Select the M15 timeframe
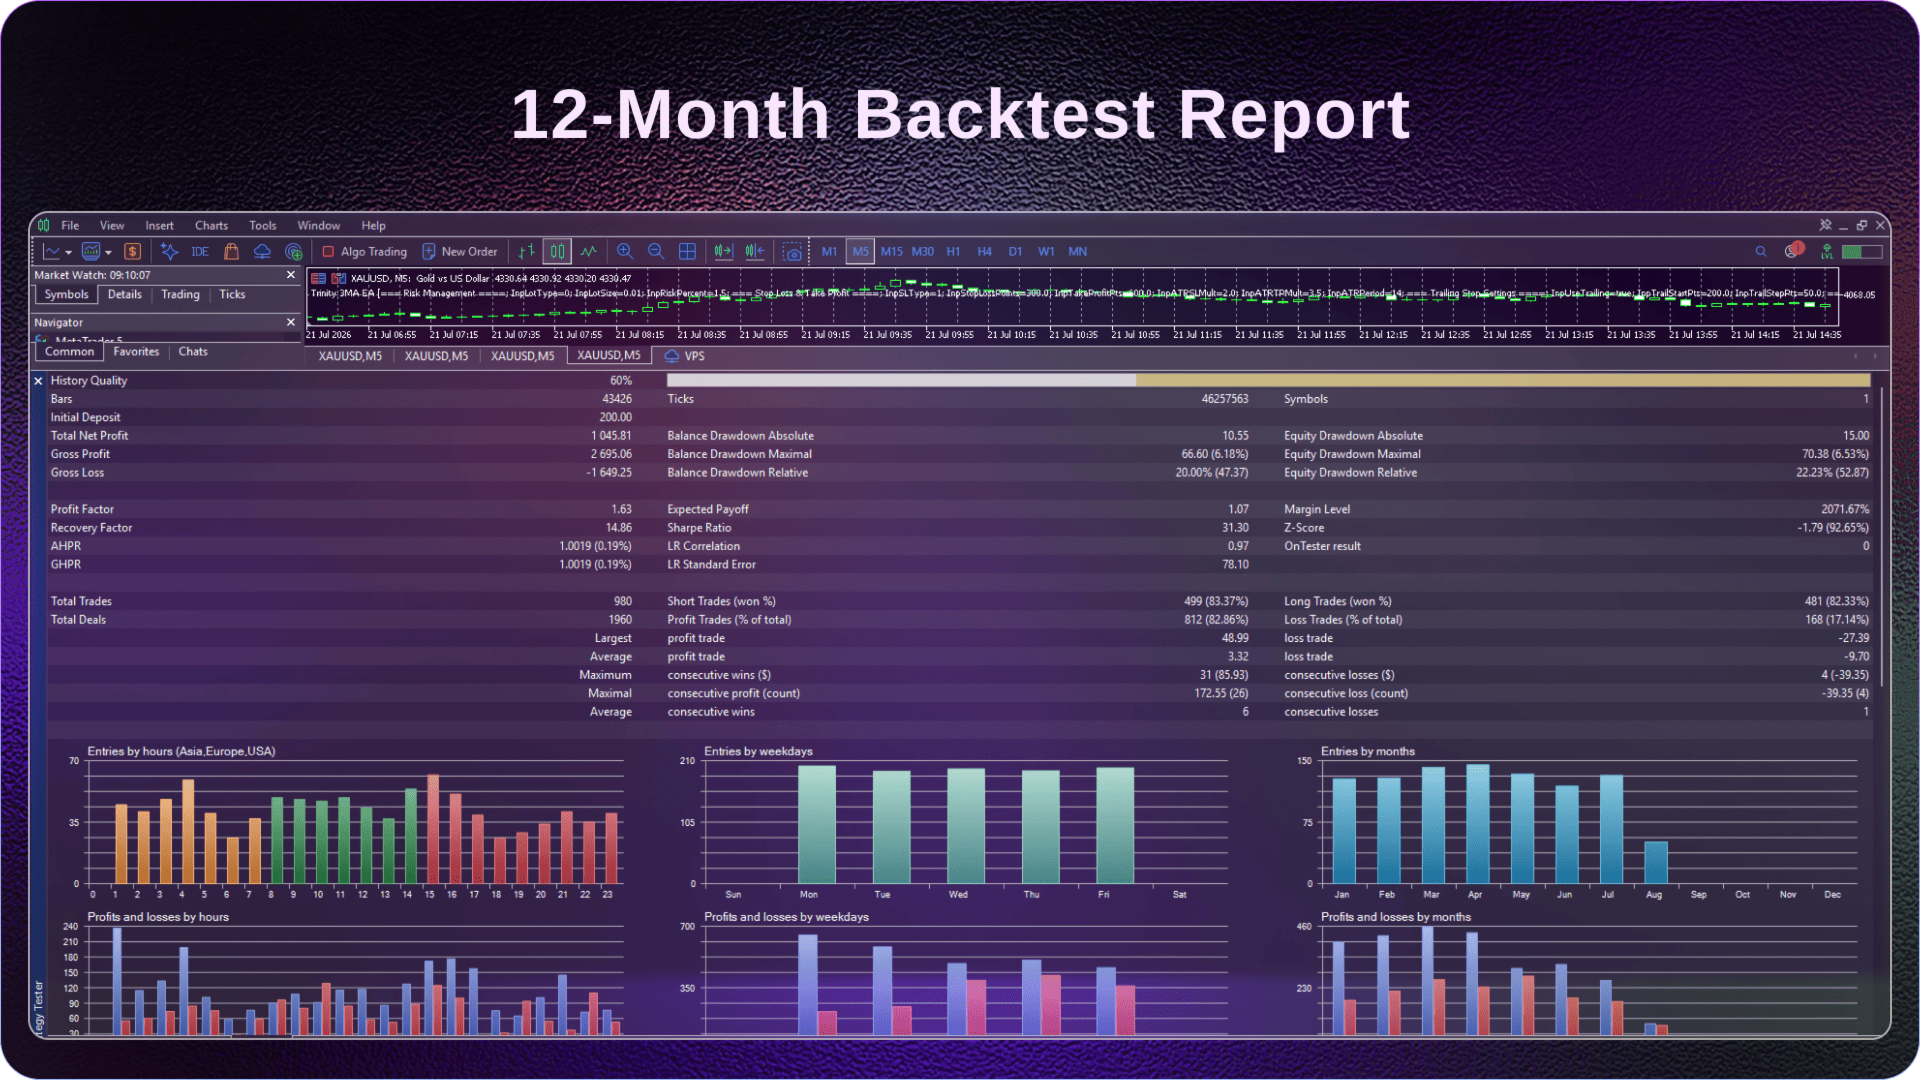Image resolution: width=1920 pixels, height=1080 pixels. tap(891, 252)
